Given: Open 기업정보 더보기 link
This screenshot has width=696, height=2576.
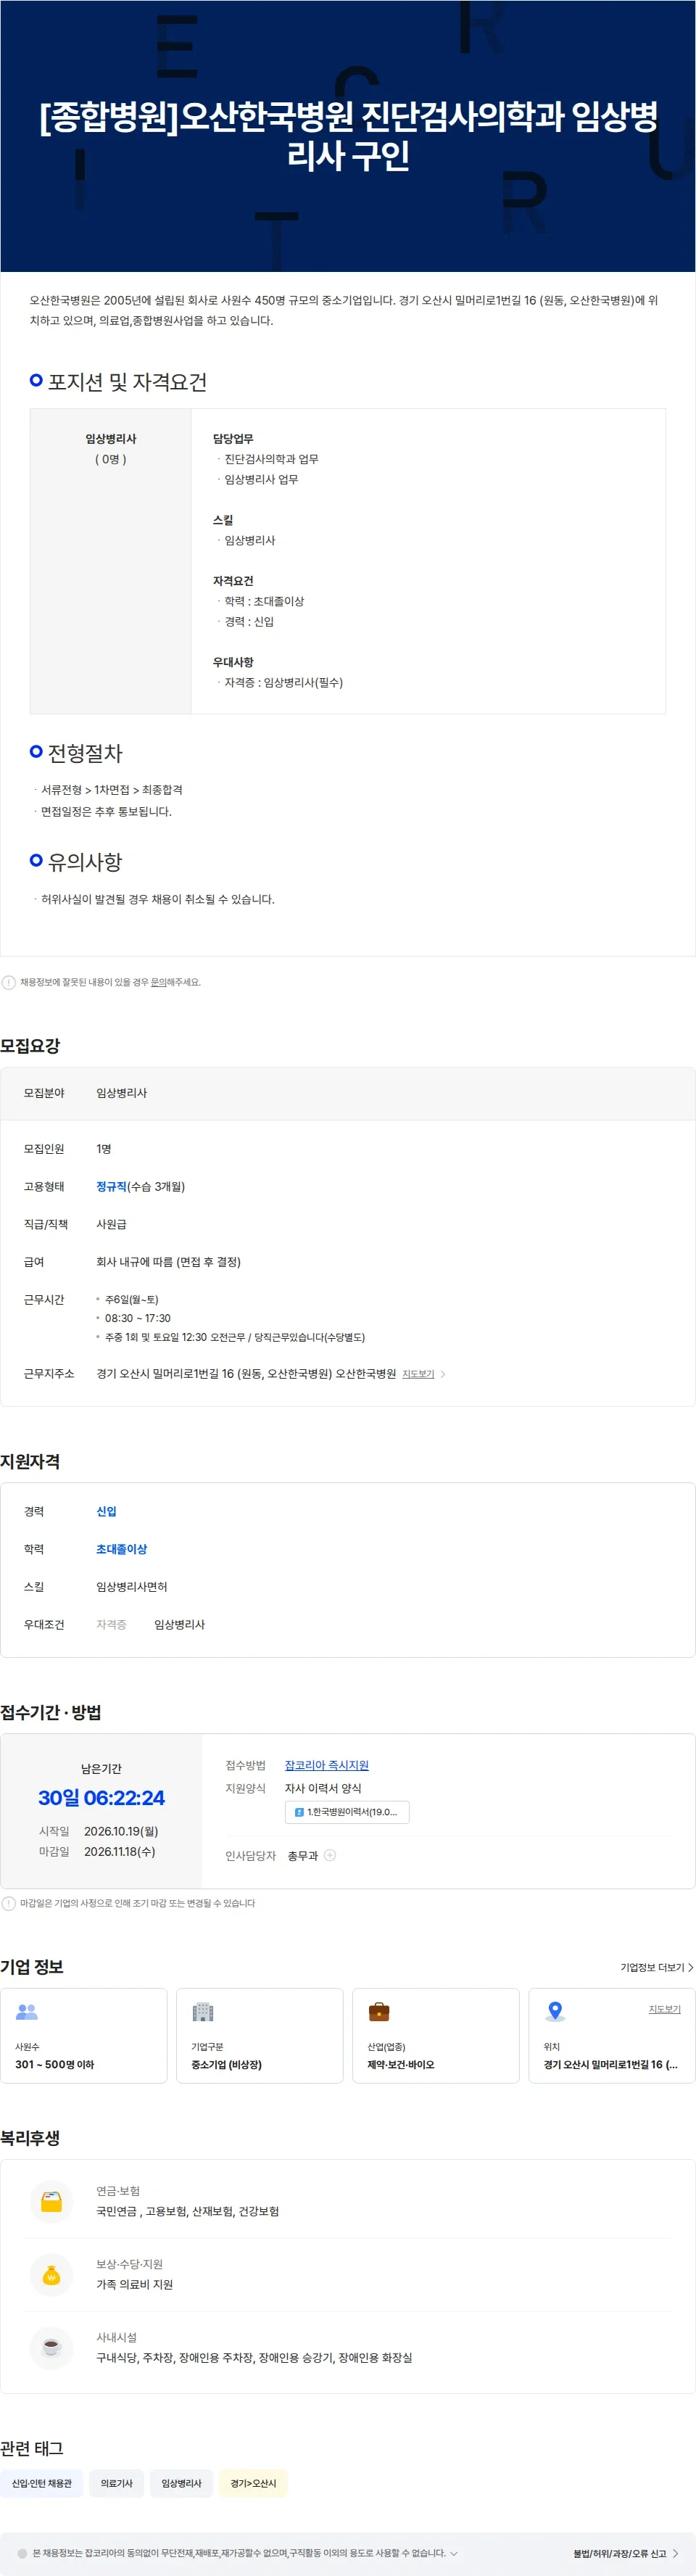Looking at the screenshot, I should point(656,1967).
